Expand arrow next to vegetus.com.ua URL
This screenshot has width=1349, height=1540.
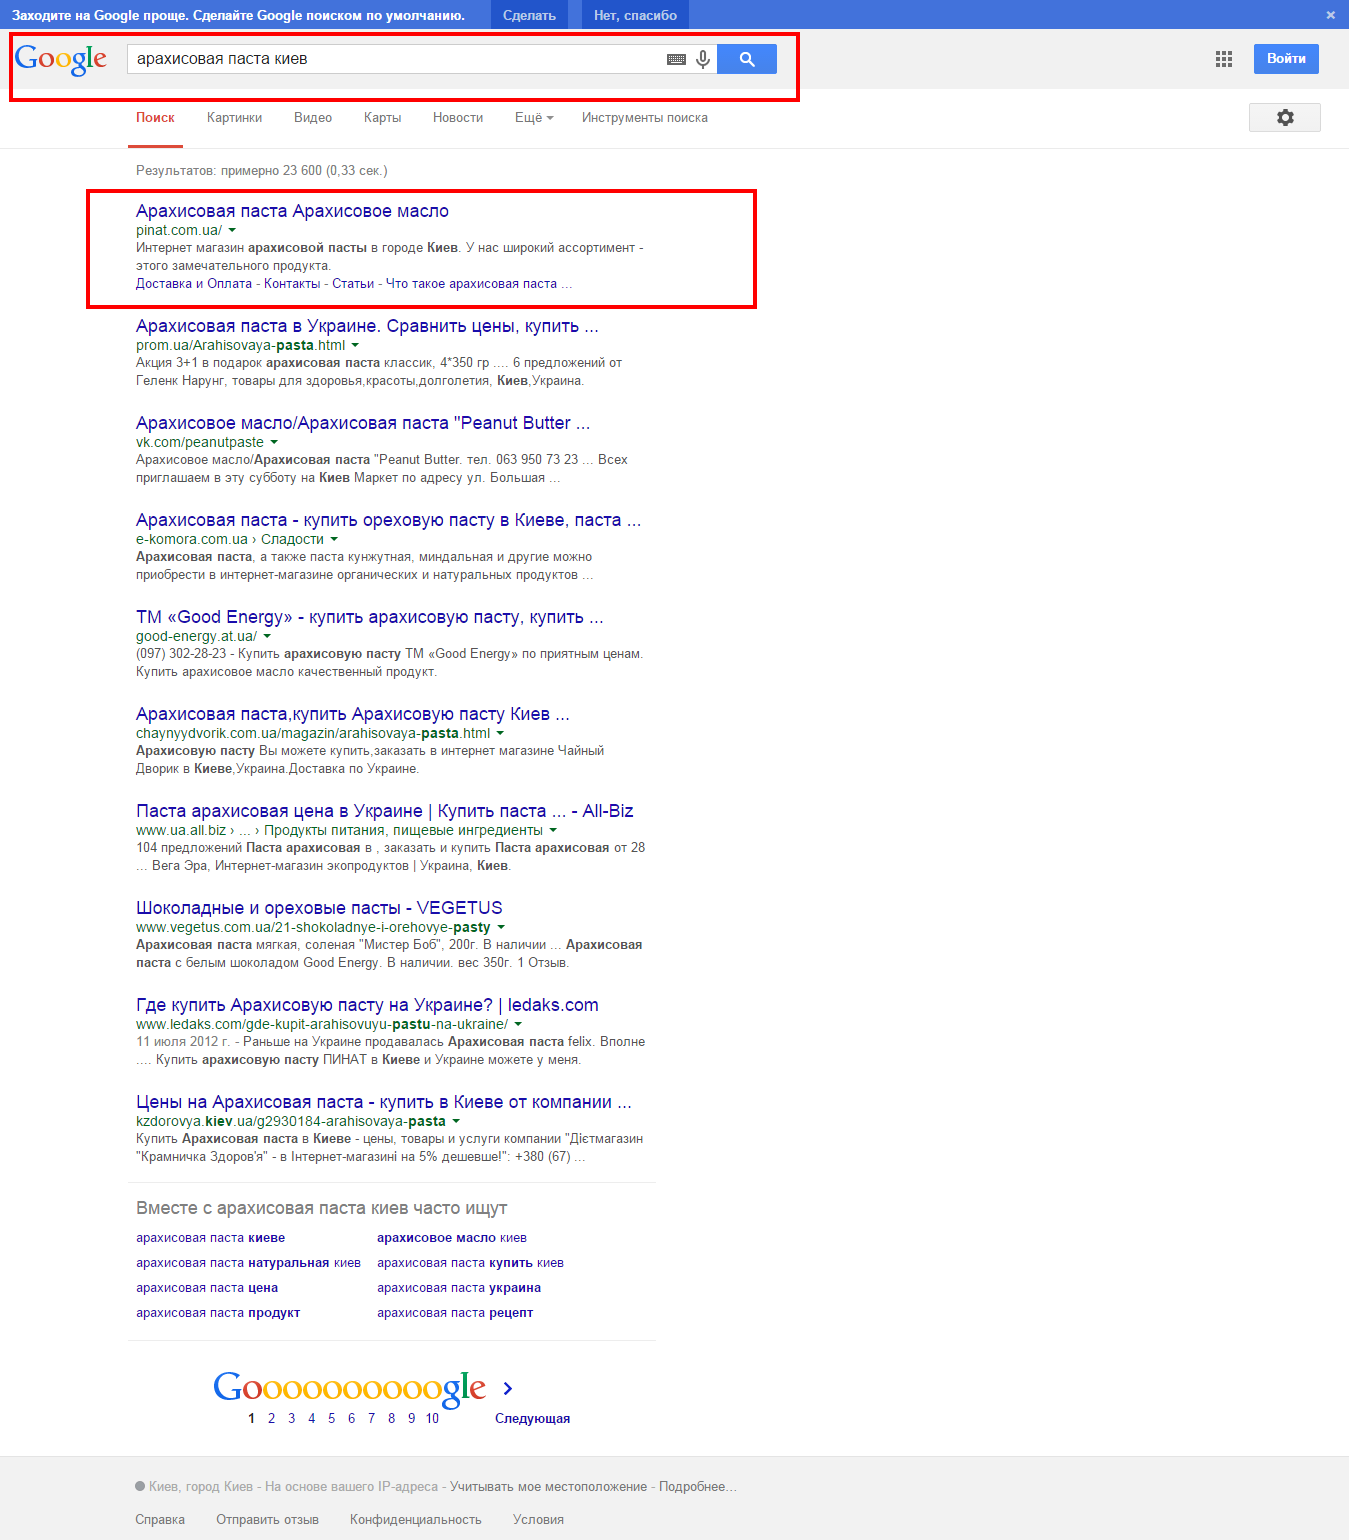[x=501, y=928]
